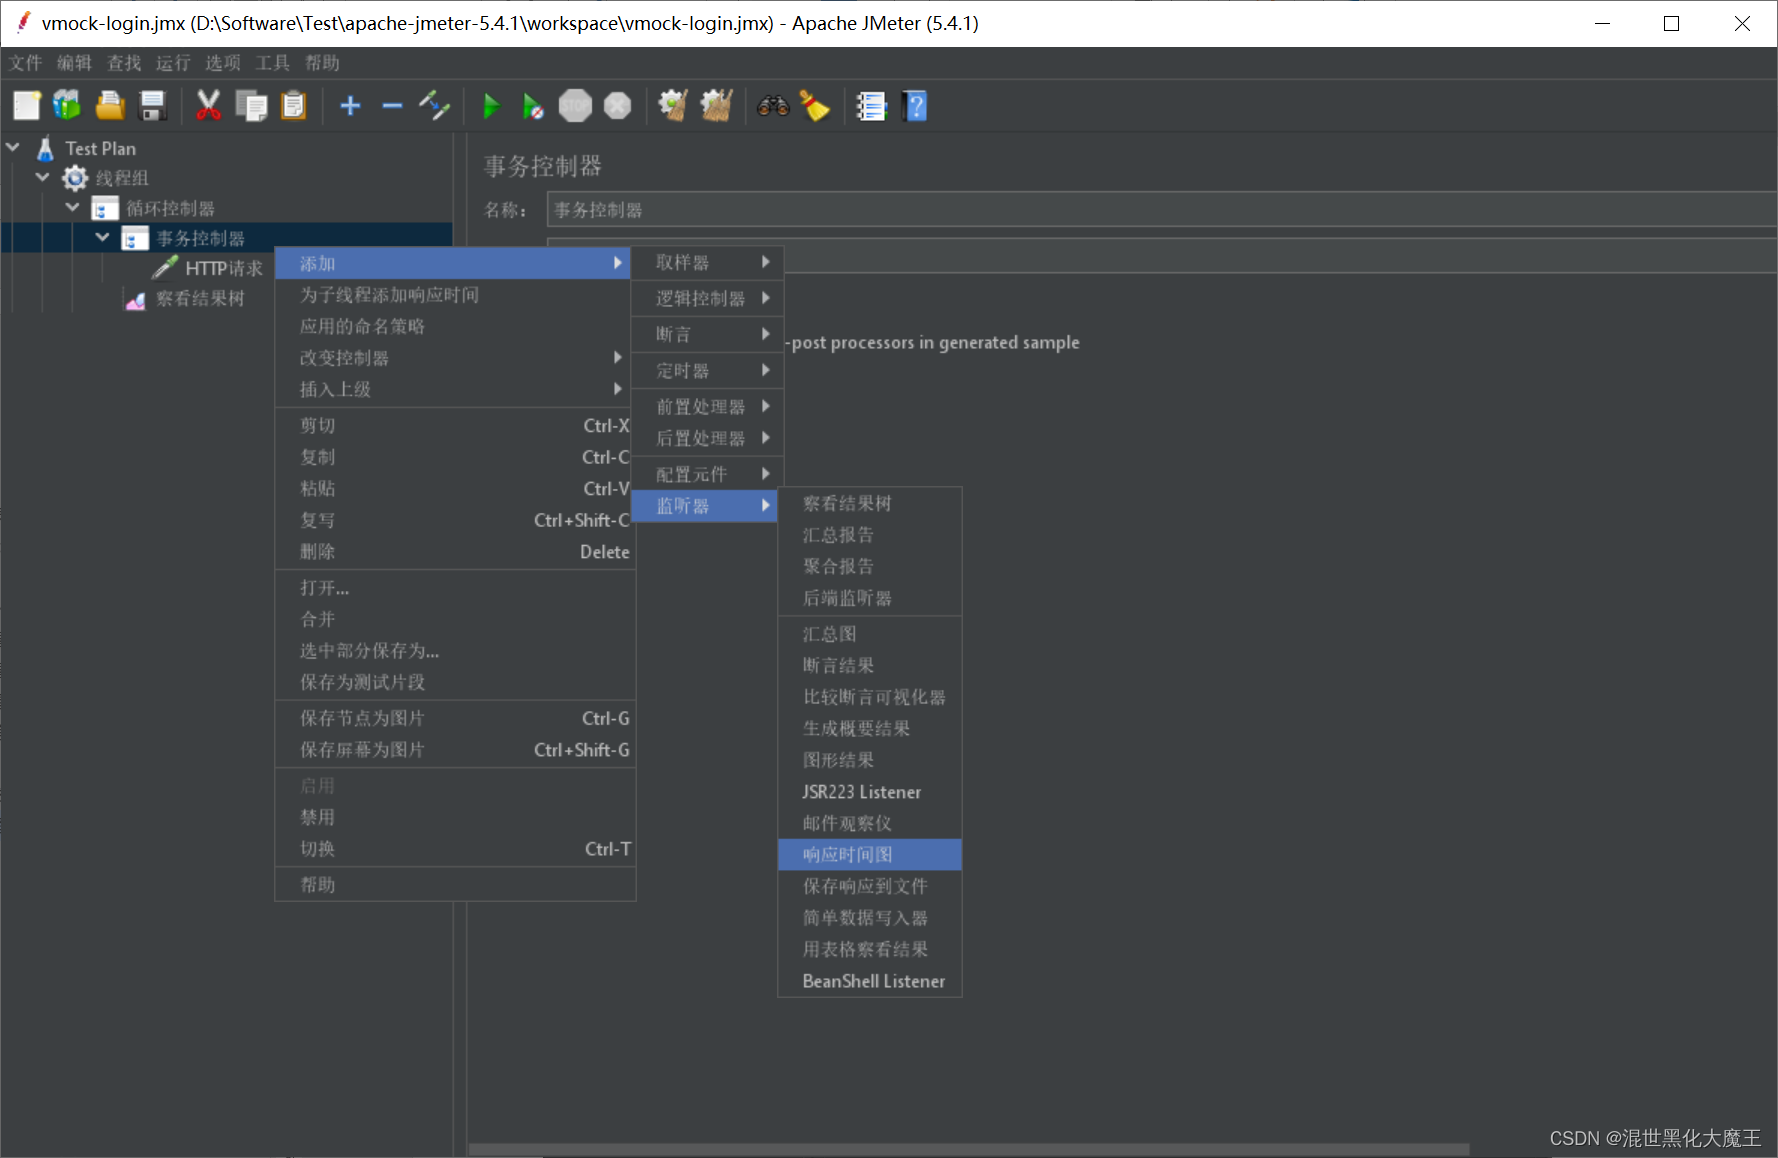Click the 线程组 gear icon
This screenshot has width=1778, height=1158.
click(x=75, y=178)
